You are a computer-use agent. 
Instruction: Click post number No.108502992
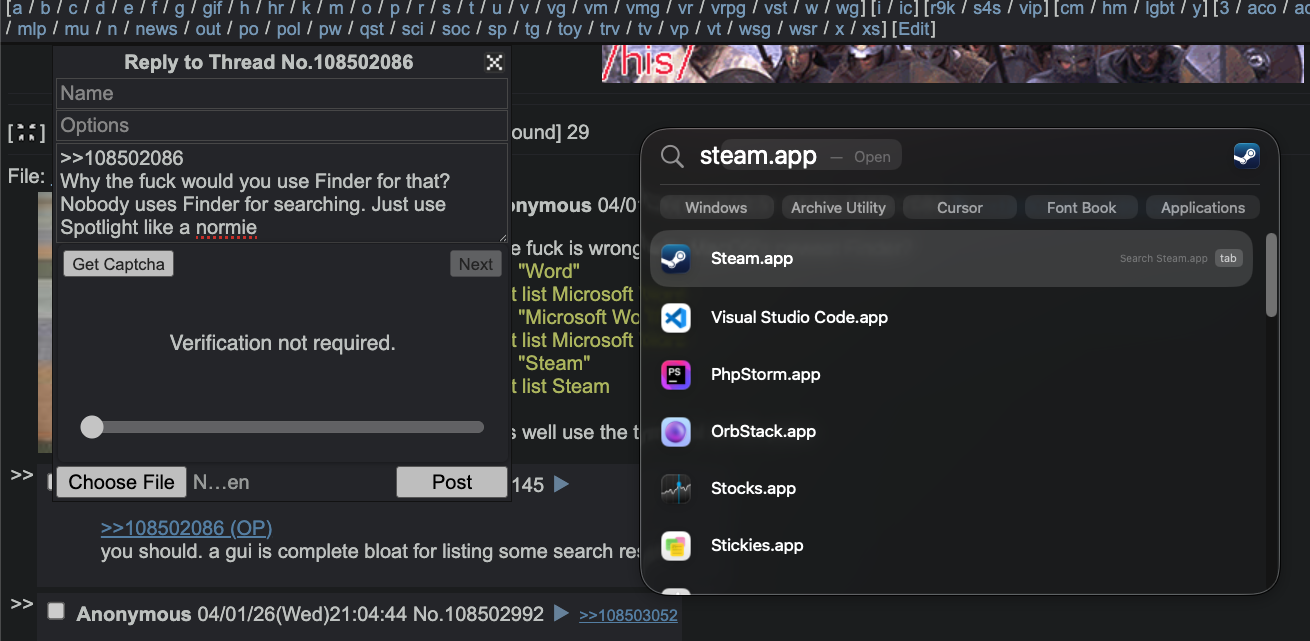point(478,613)
